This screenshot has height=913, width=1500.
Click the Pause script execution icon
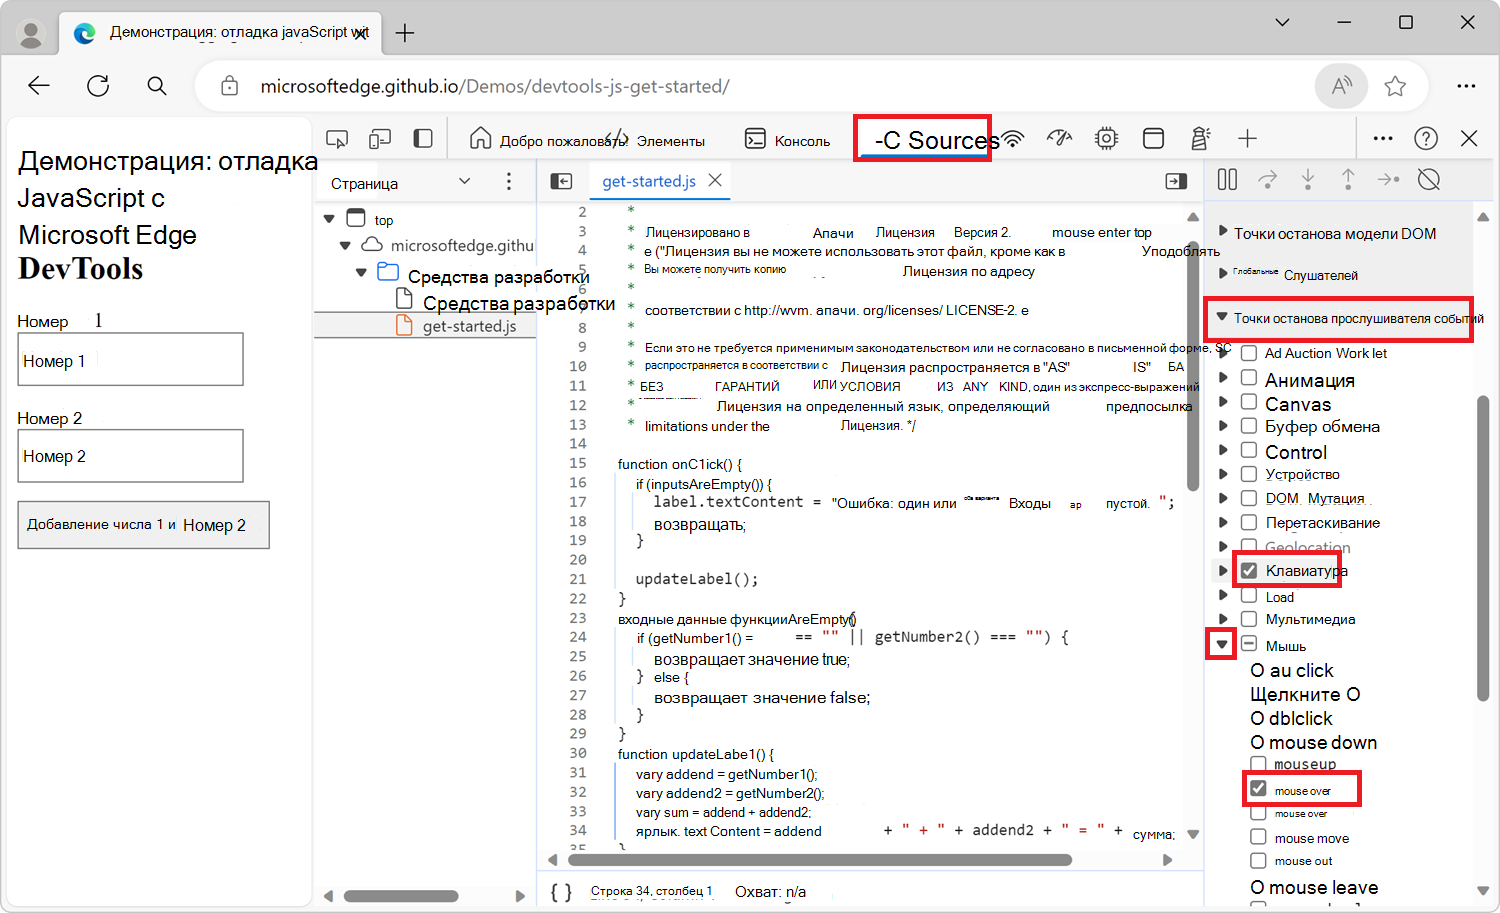click(x=1227, y=179)
